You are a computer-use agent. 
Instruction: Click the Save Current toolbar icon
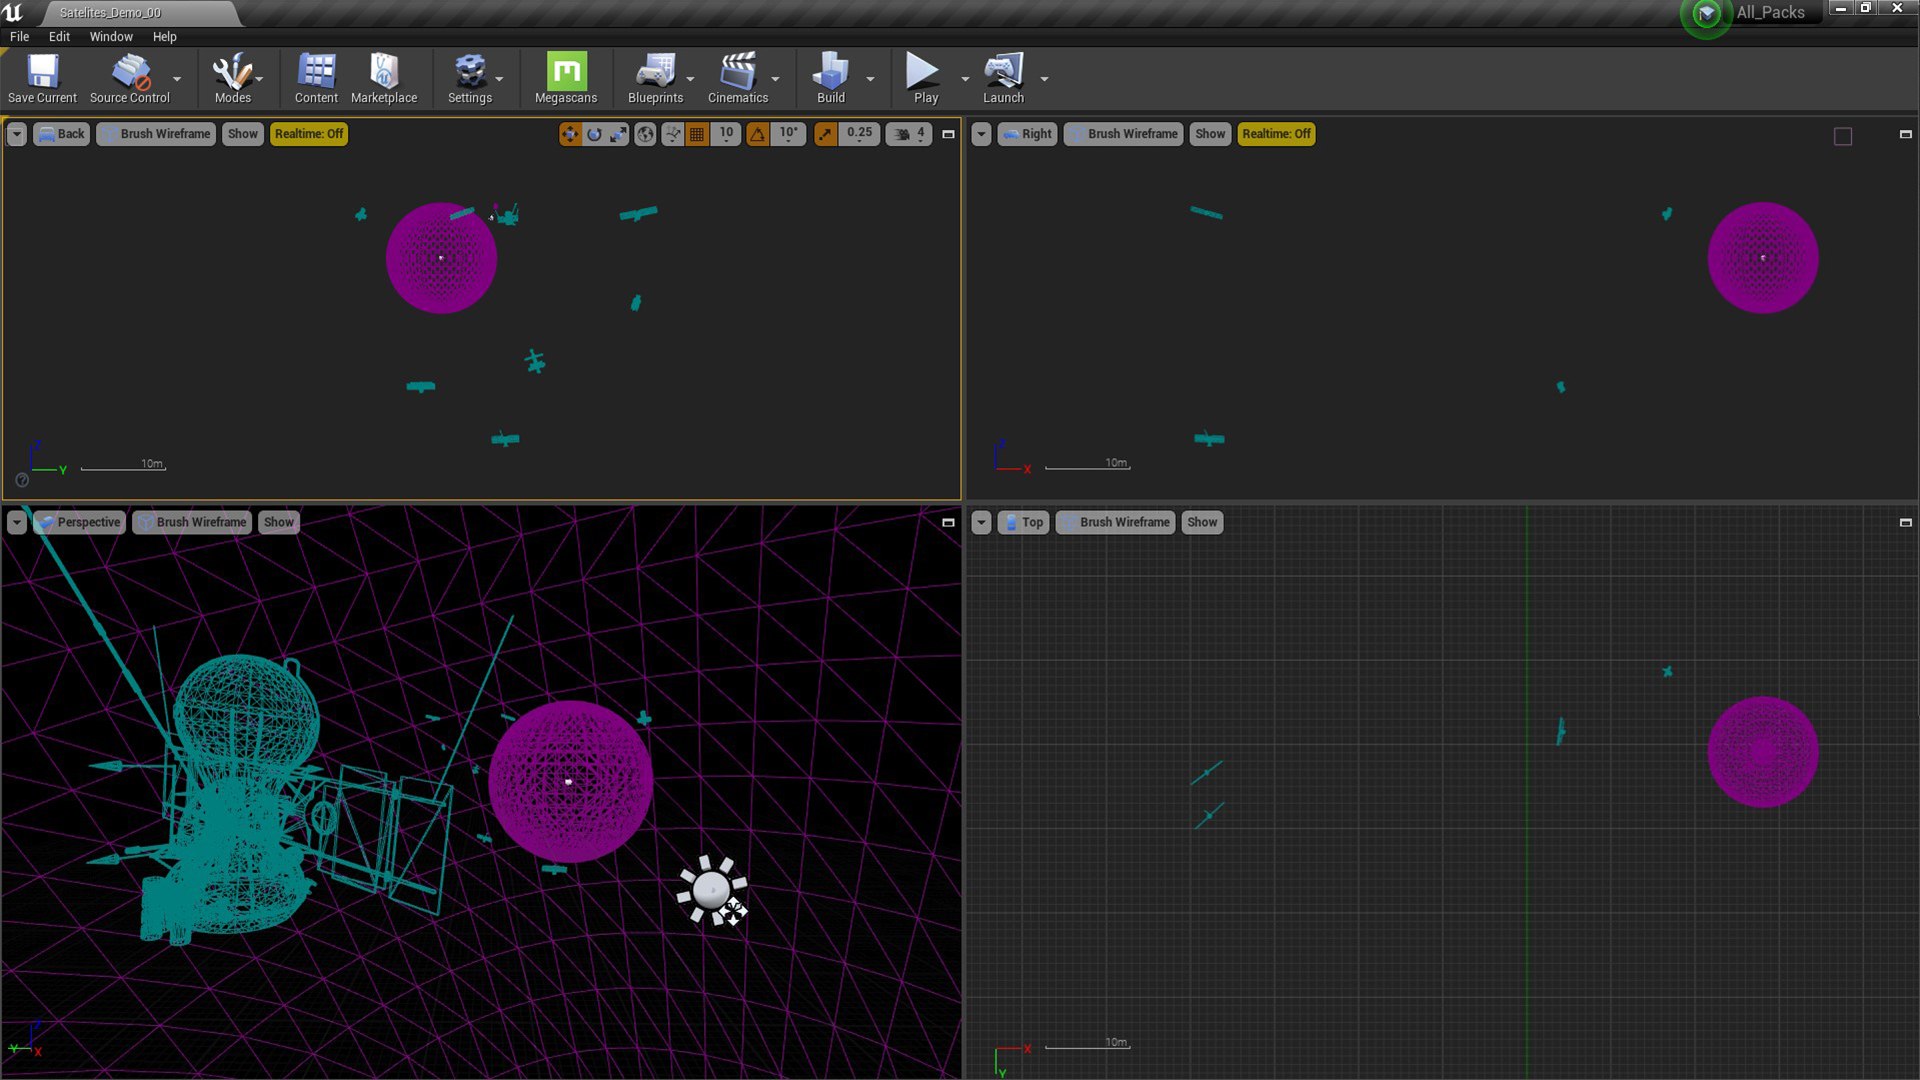pyautogui.click(x=42, y=78)
